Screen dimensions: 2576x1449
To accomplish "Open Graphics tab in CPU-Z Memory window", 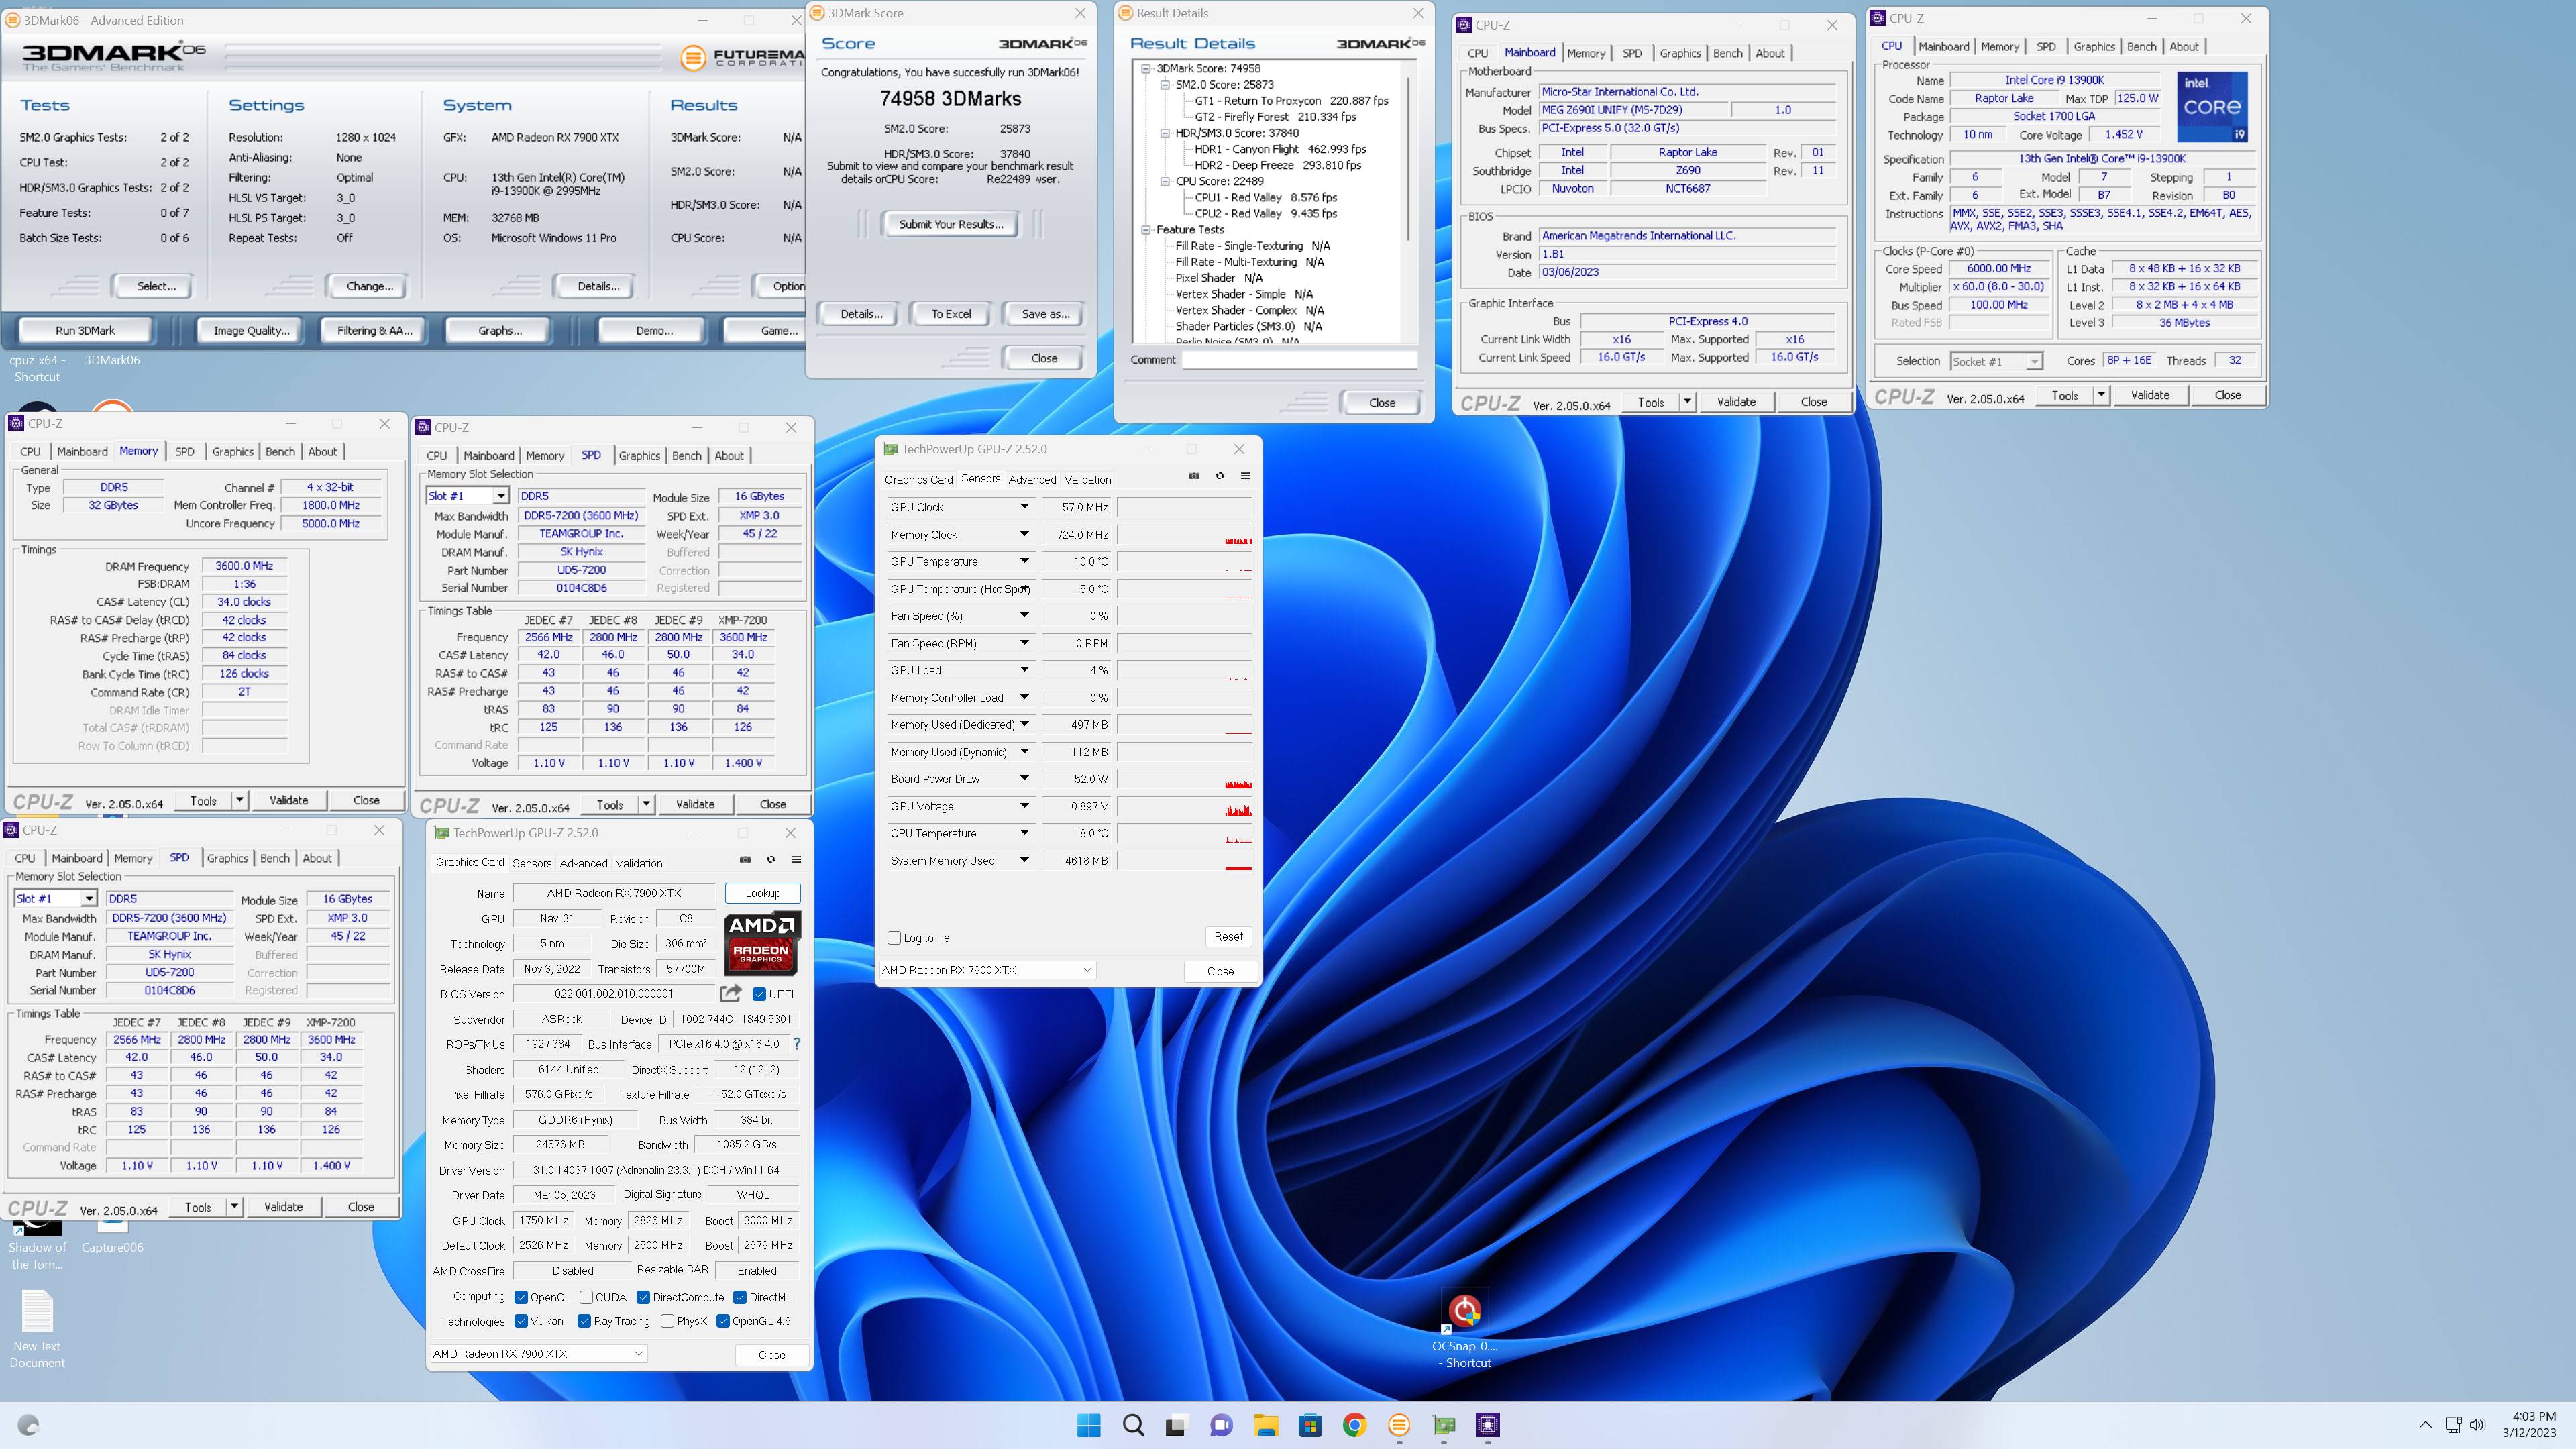I will tap(233, 452).
